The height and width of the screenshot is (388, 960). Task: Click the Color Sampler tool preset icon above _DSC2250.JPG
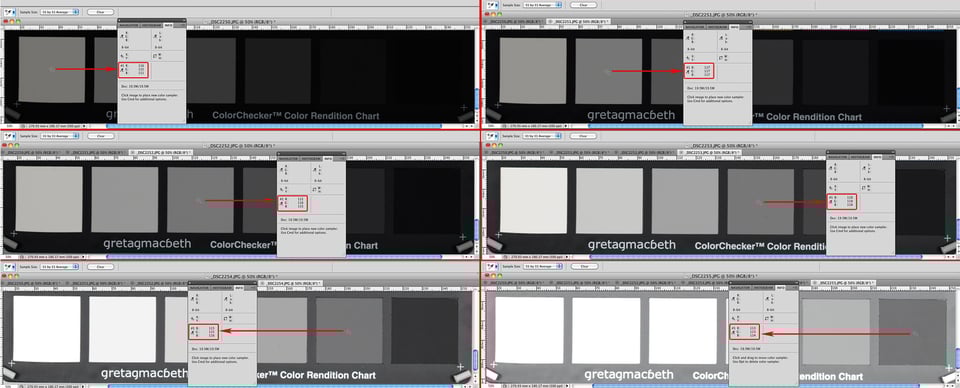(8, 12)
